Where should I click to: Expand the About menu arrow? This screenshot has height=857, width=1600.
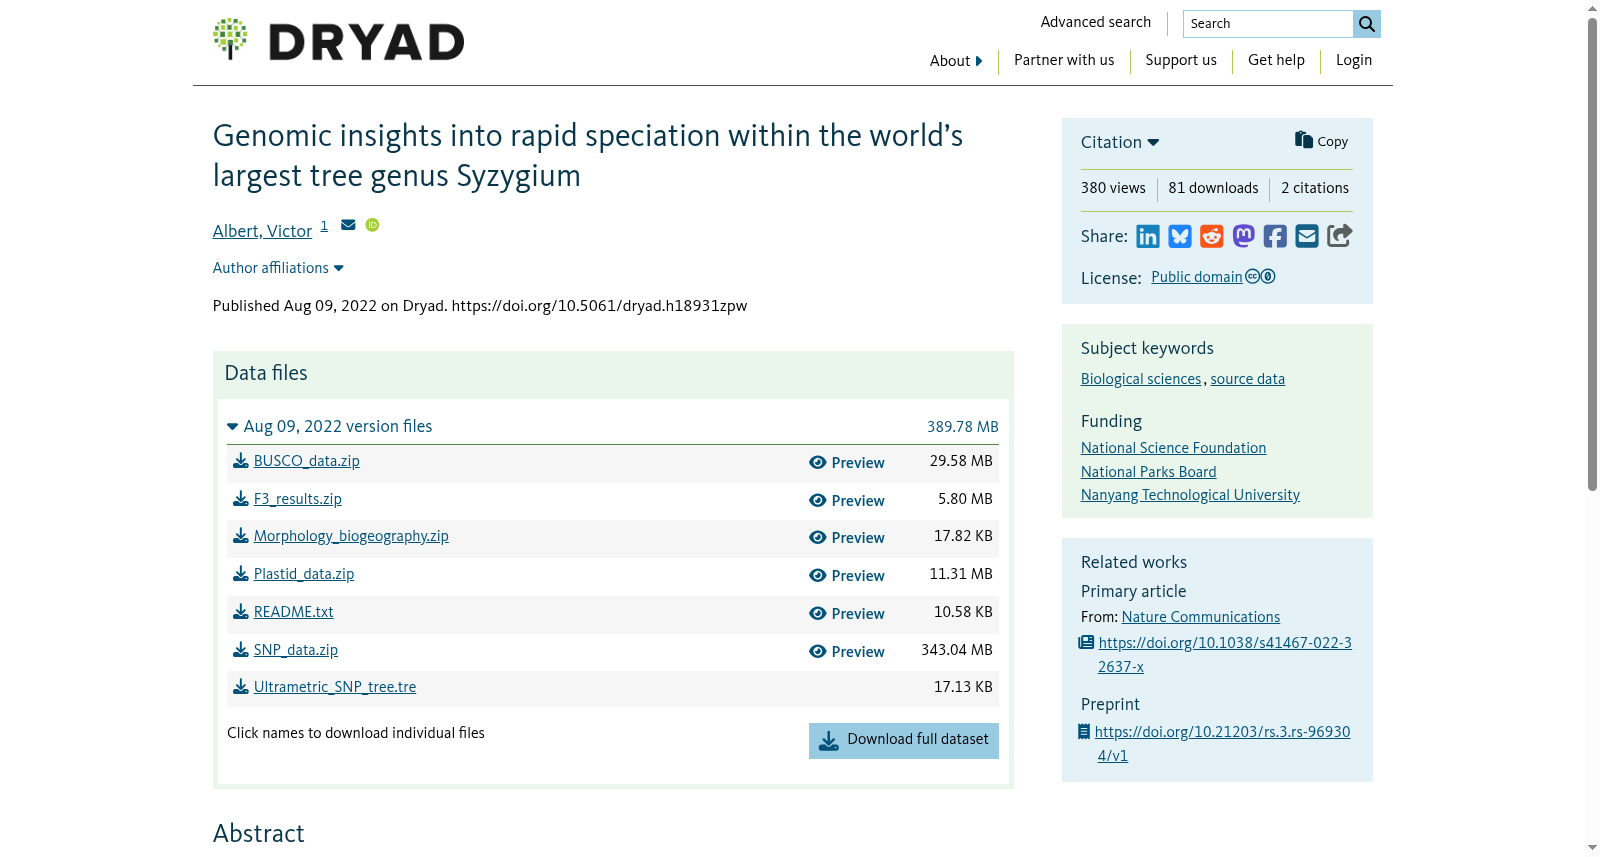tap(979, 61)
